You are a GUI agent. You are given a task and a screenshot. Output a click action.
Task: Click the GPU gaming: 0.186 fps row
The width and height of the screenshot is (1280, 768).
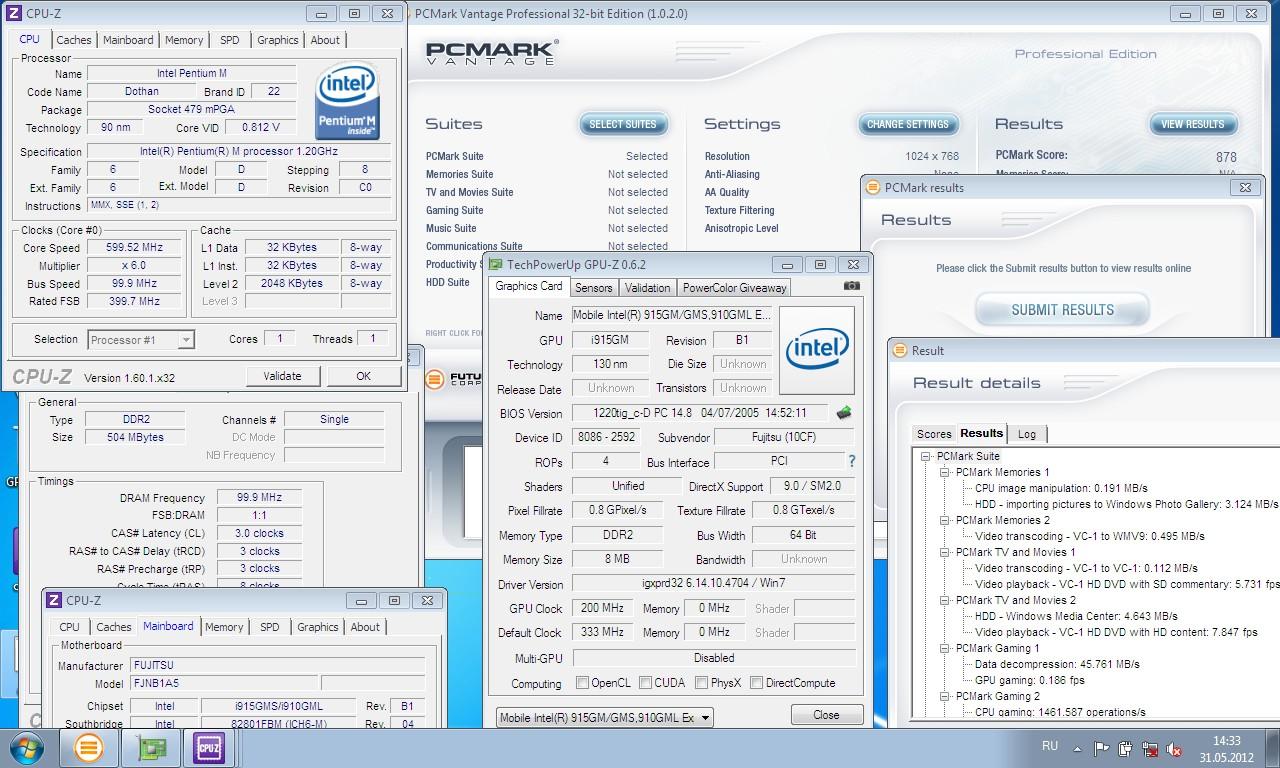(x=1029, y=680)
